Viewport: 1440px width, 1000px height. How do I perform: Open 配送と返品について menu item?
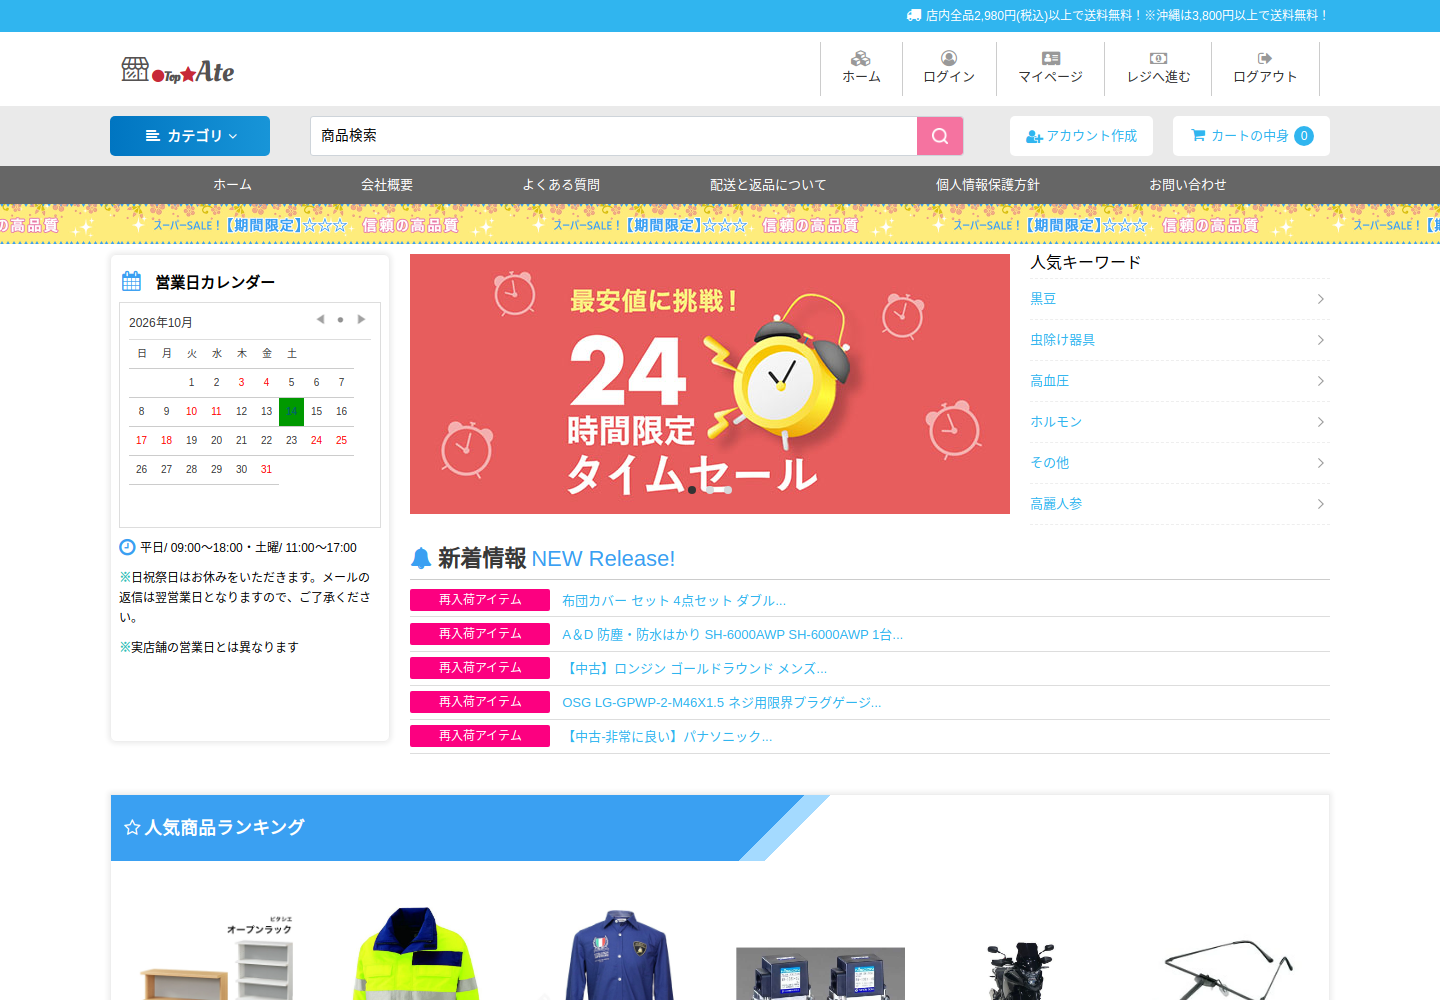click(768, 185)
